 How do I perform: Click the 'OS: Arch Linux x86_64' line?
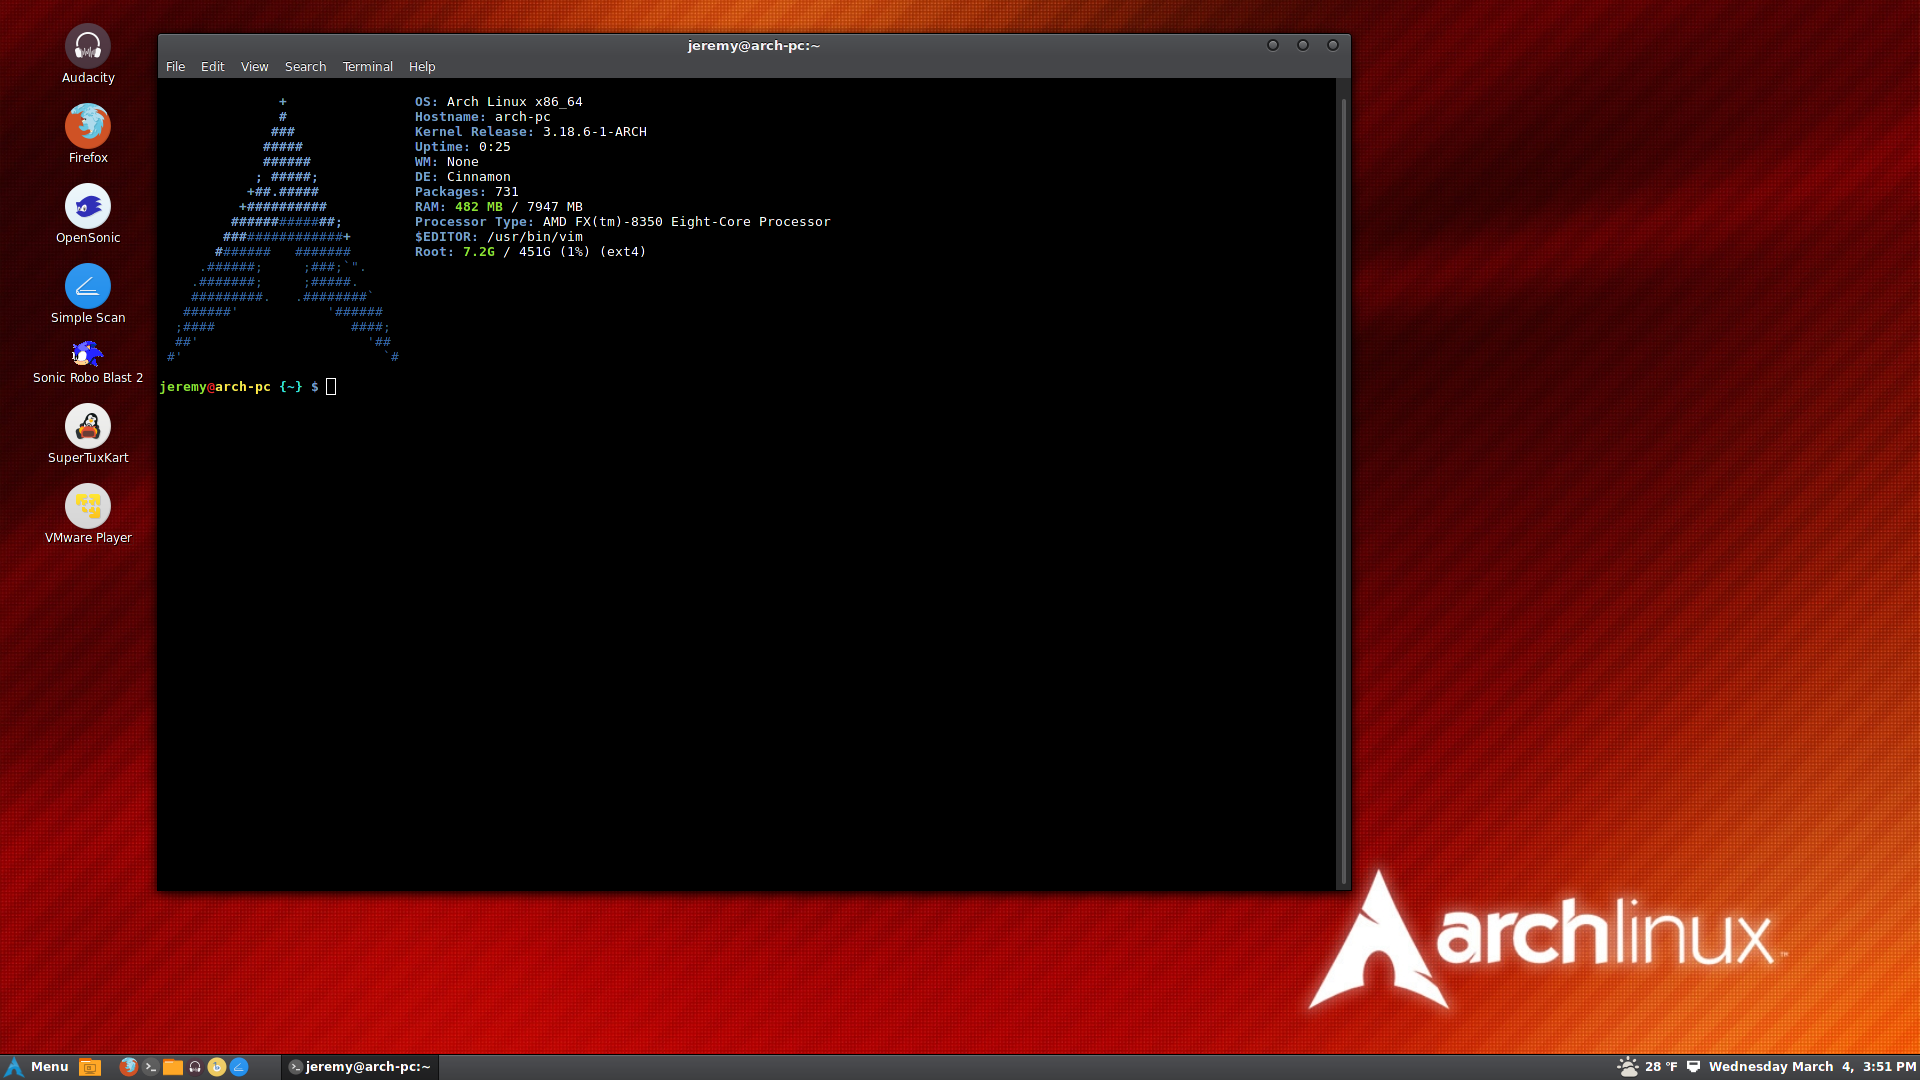(499, 102)
